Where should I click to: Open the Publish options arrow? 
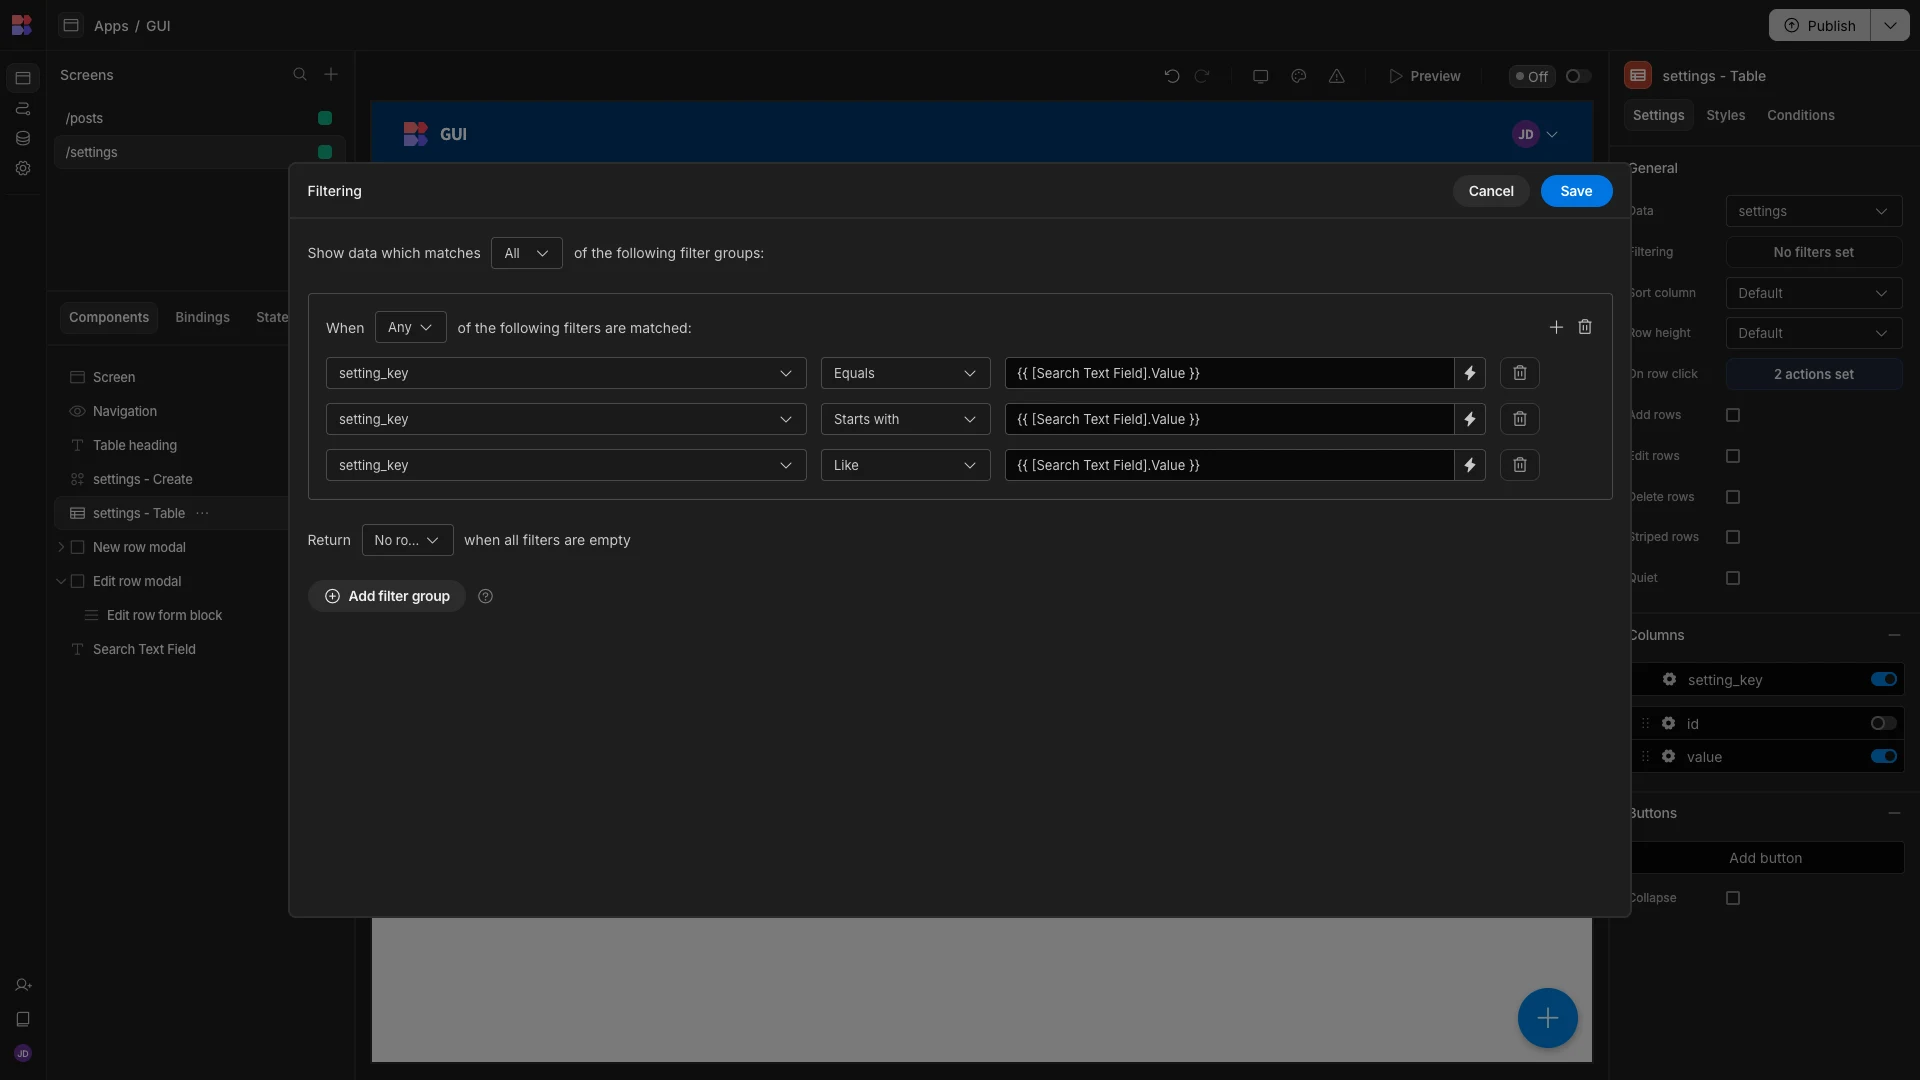(1889, 25)
